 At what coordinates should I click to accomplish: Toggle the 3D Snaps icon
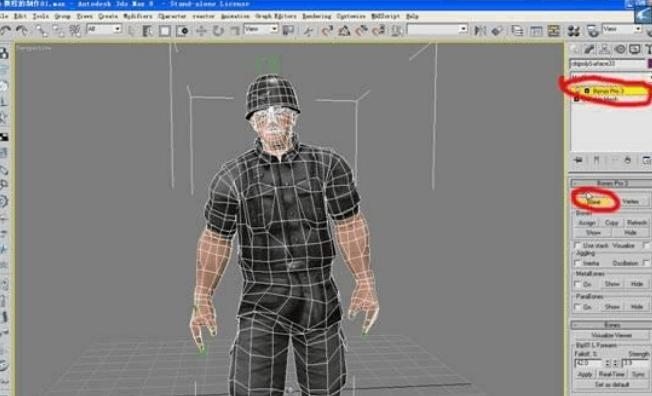coord(327,31)
